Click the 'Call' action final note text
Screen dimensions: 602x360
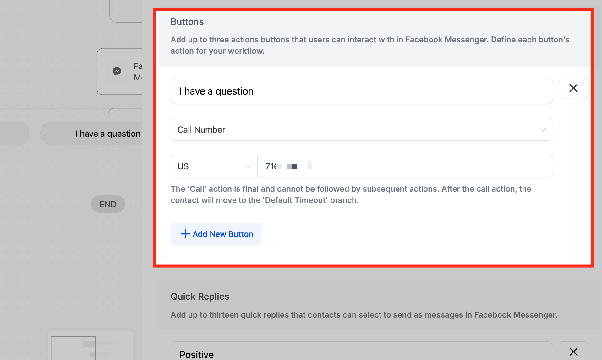(351, 195)
